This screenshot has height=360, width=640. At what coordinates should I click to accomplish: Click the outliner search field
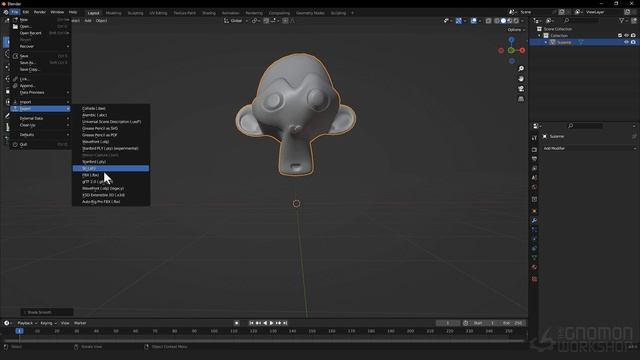pyautogui.click(x=581, y=20)
